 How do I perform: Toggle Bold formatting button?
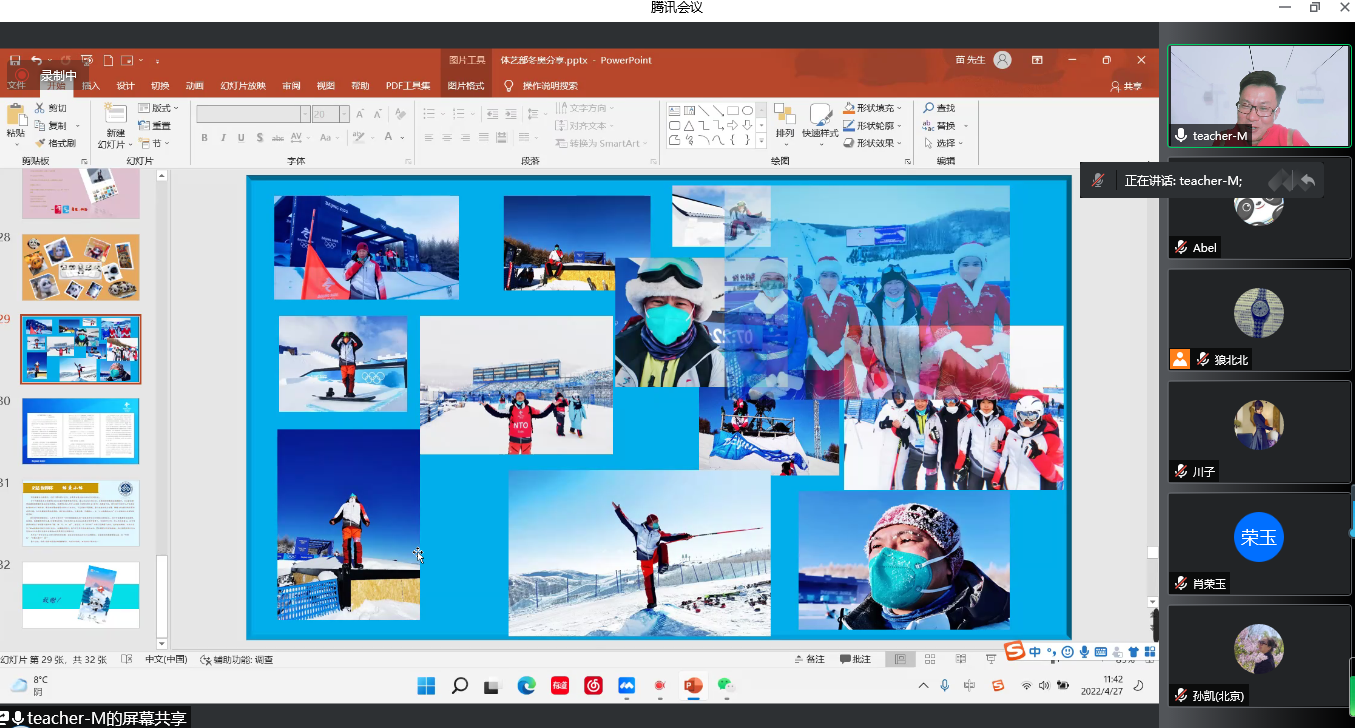click(x=206, y=138)
